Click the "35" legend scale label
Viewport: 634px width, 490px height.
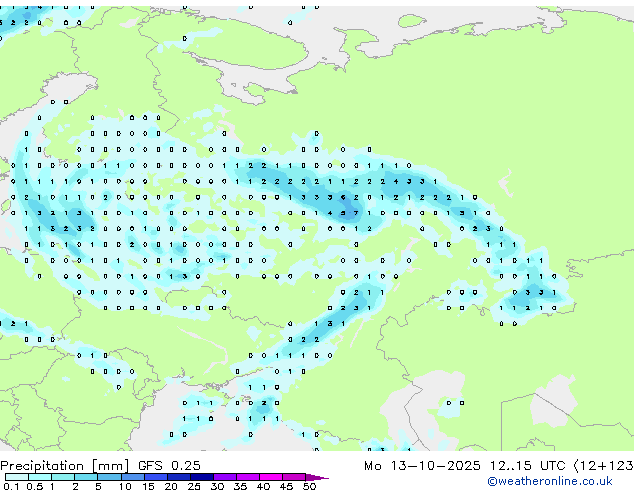point(240,486)
